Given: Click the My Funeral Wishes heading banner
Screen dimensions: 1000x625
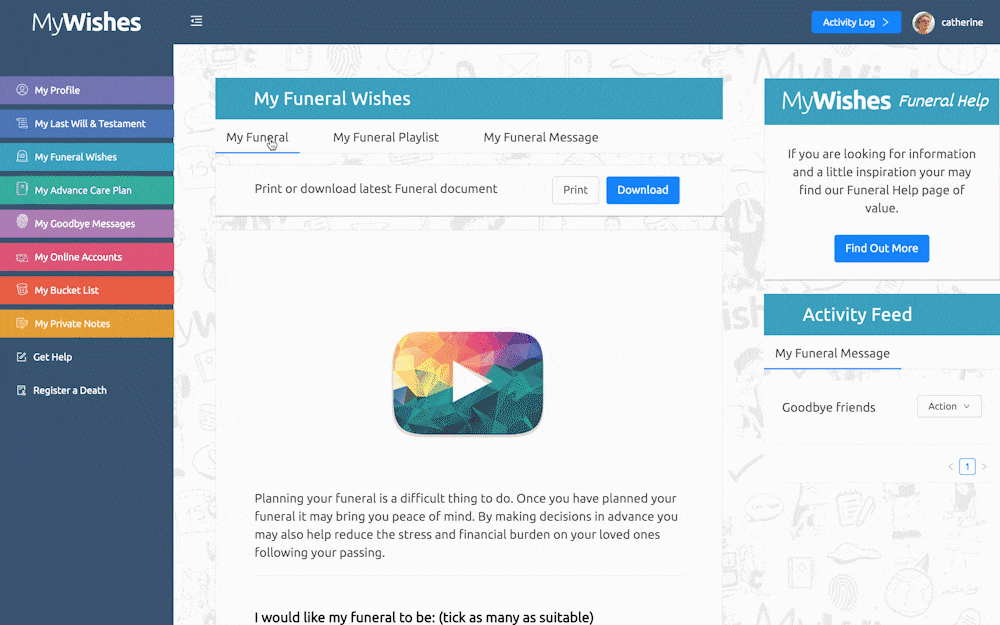Looking at the screenshot, I should 469,98.
